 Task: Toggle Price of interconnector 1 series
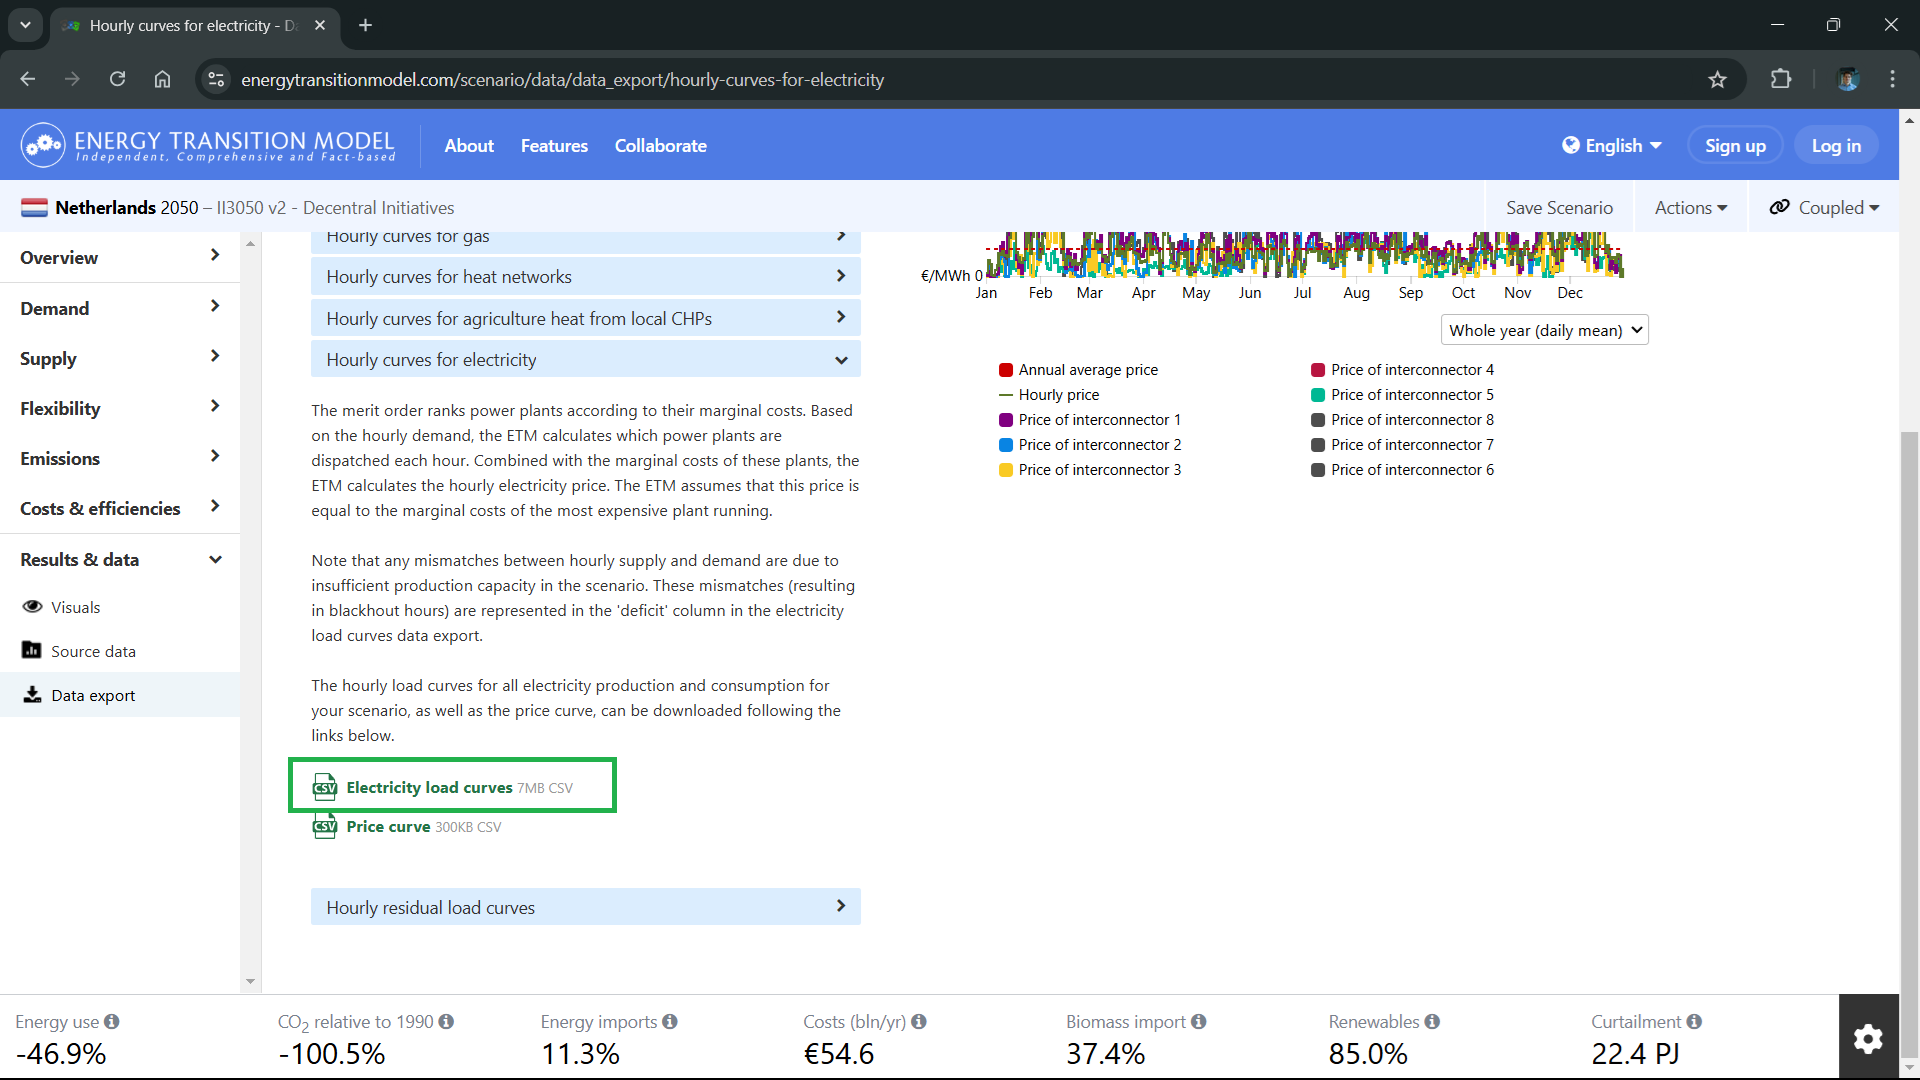click(1090, 420)
